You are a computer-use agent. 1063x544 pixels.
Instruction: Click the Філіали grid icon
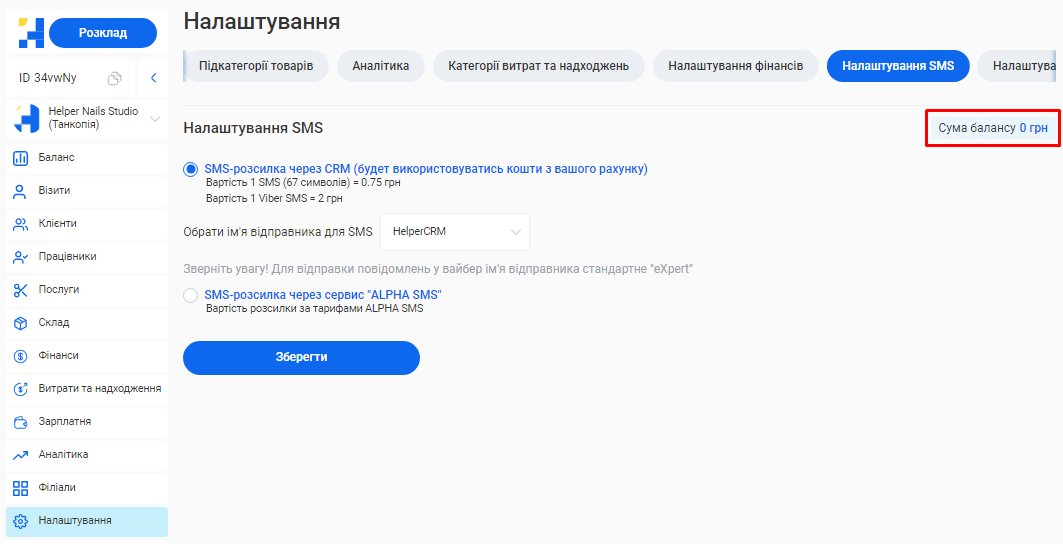[x=20, y=488]
